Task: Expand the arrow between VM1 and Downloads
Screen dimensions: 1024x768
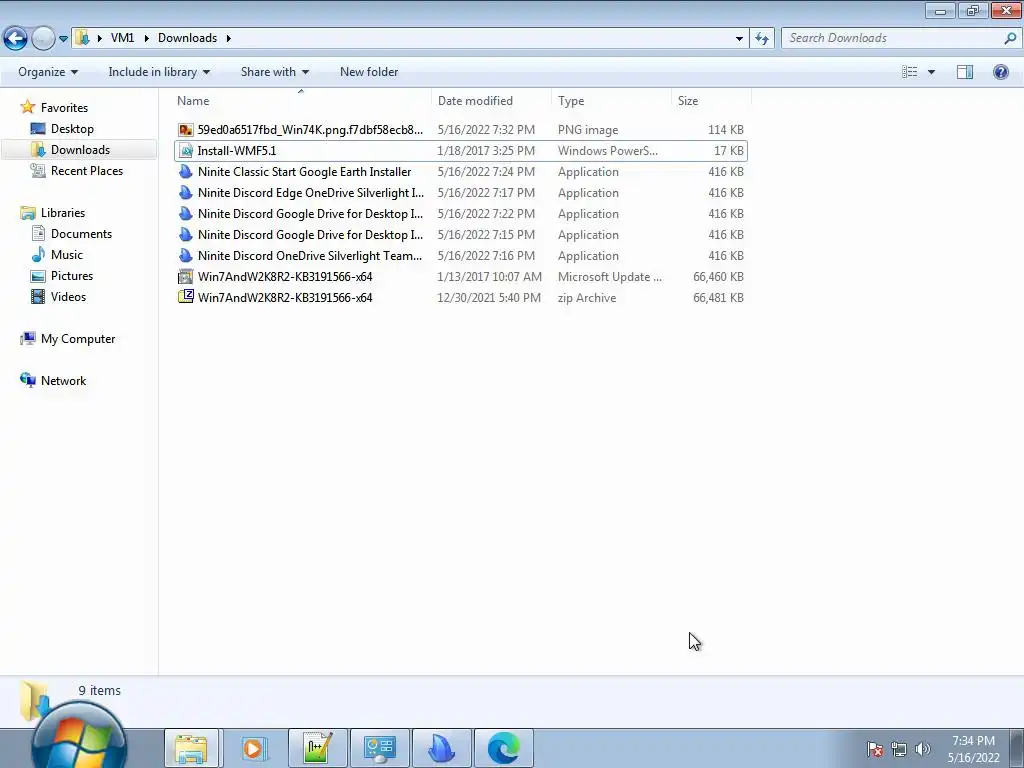Action: click(146, 38)
